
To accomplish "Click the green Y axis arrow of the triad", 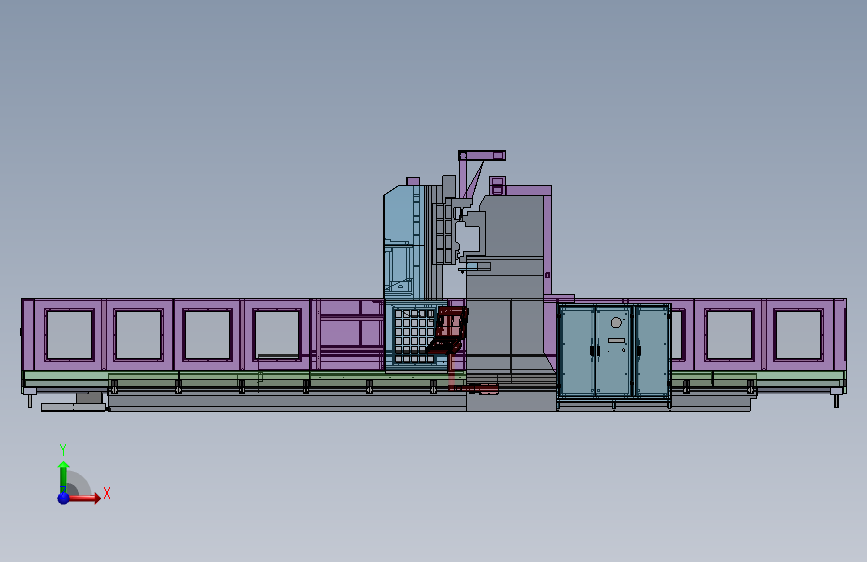I will [63, 475].
